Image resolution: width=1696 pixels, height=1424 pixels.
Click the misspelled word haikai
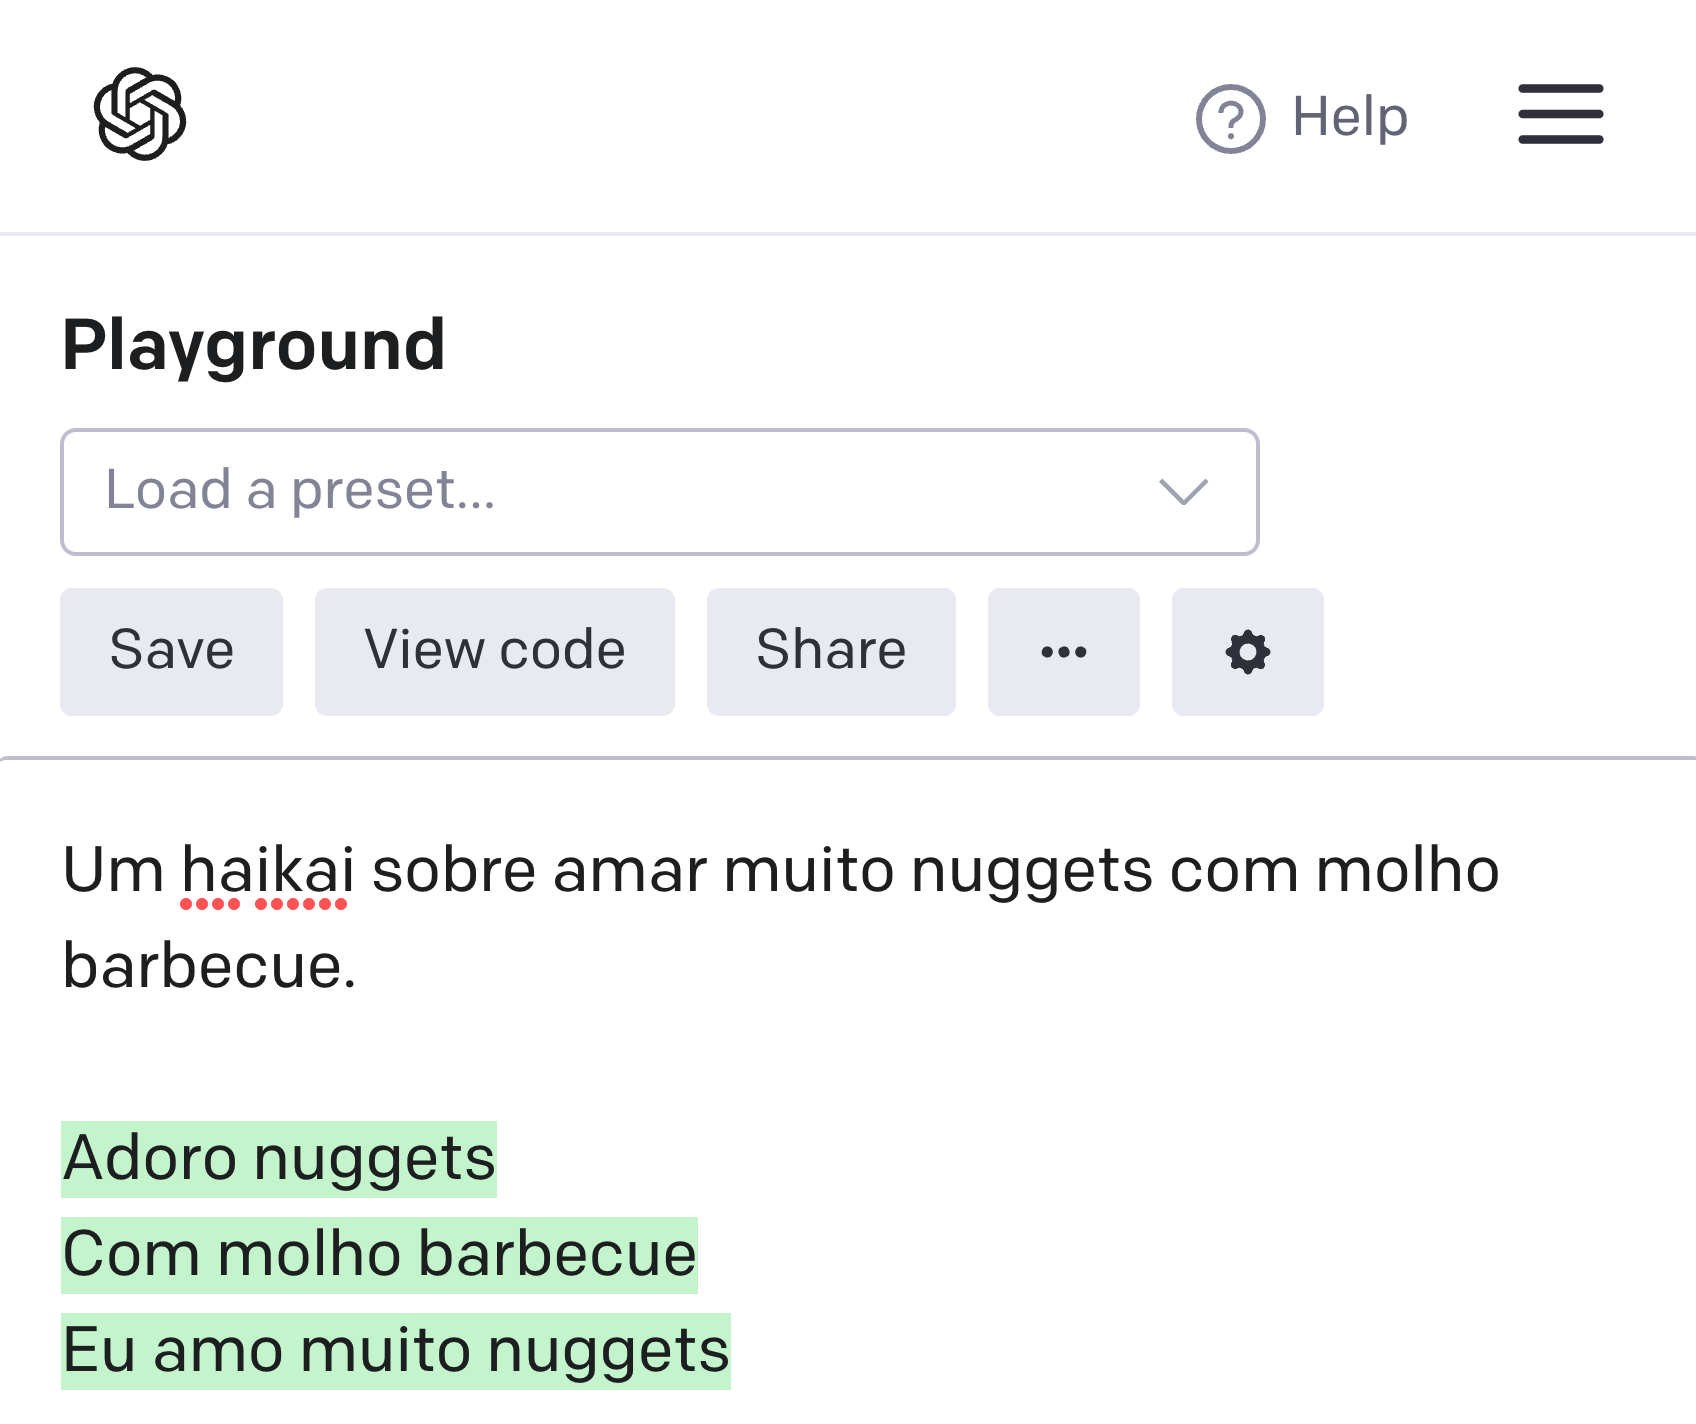[x=267, y=871]
